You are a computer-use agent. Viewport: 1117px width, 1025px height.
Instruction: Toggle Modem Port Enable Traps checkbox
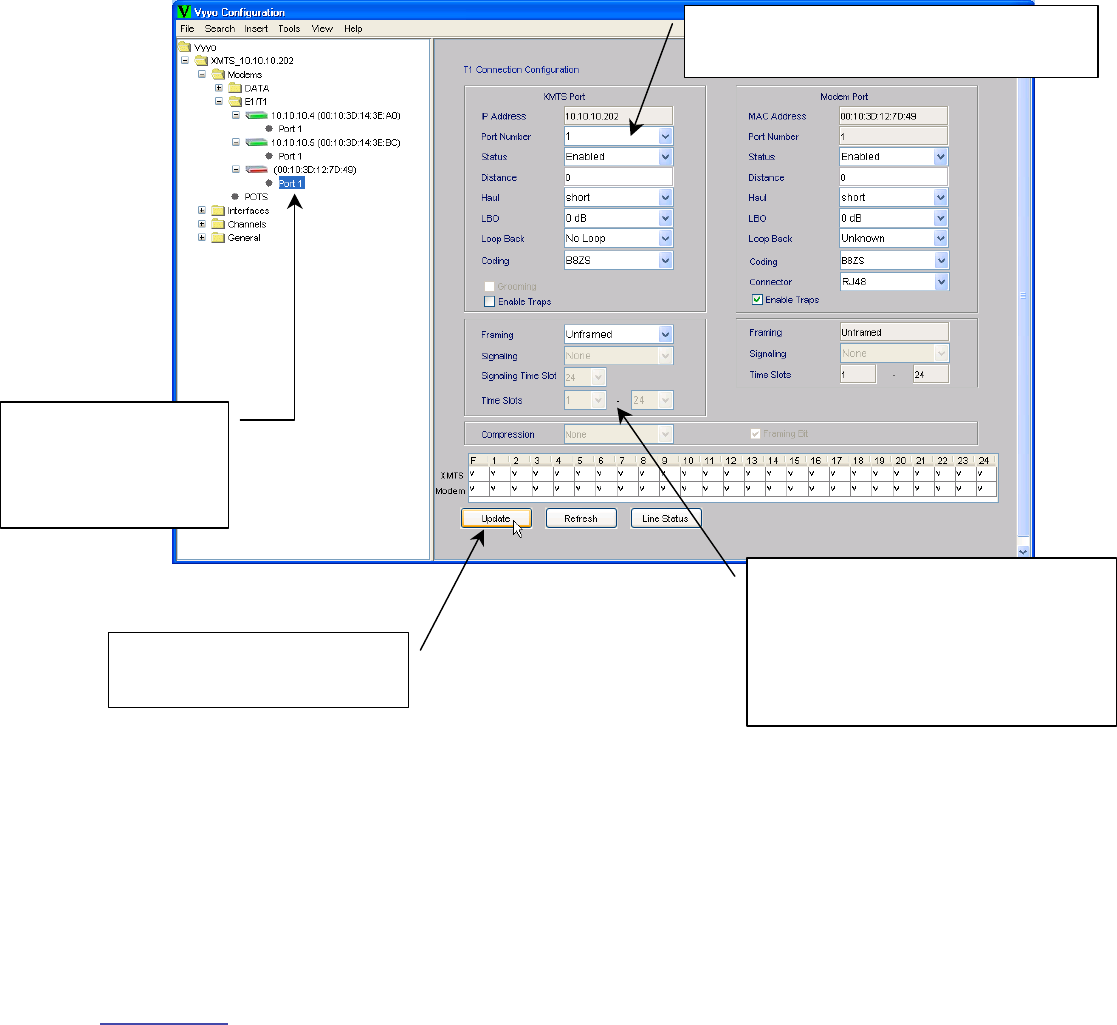click(x=758, y=299)
